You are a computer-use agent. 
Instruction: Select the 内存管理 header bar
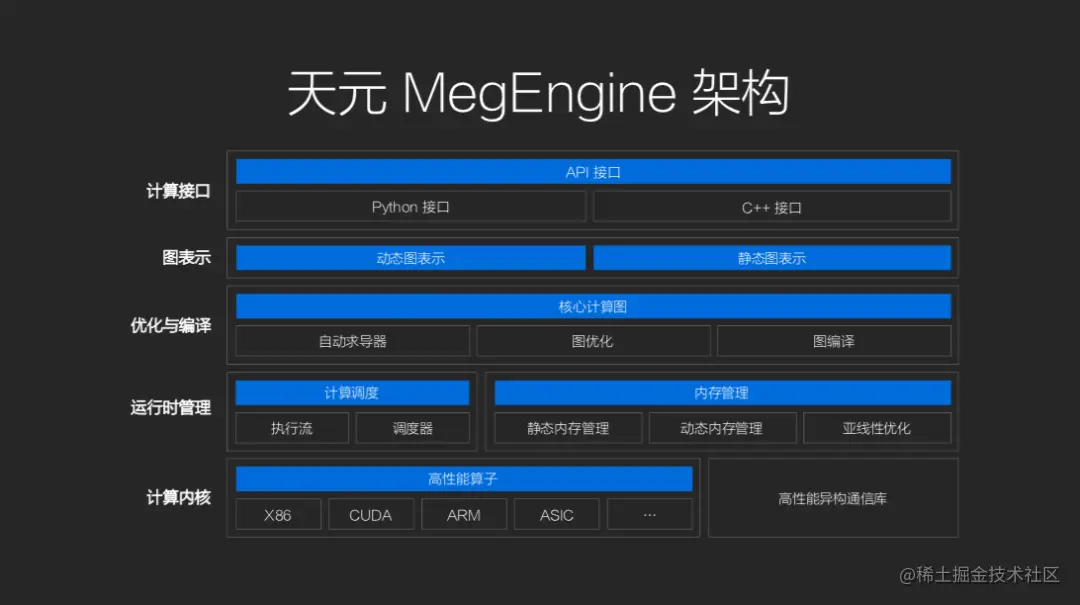(723, 393)
